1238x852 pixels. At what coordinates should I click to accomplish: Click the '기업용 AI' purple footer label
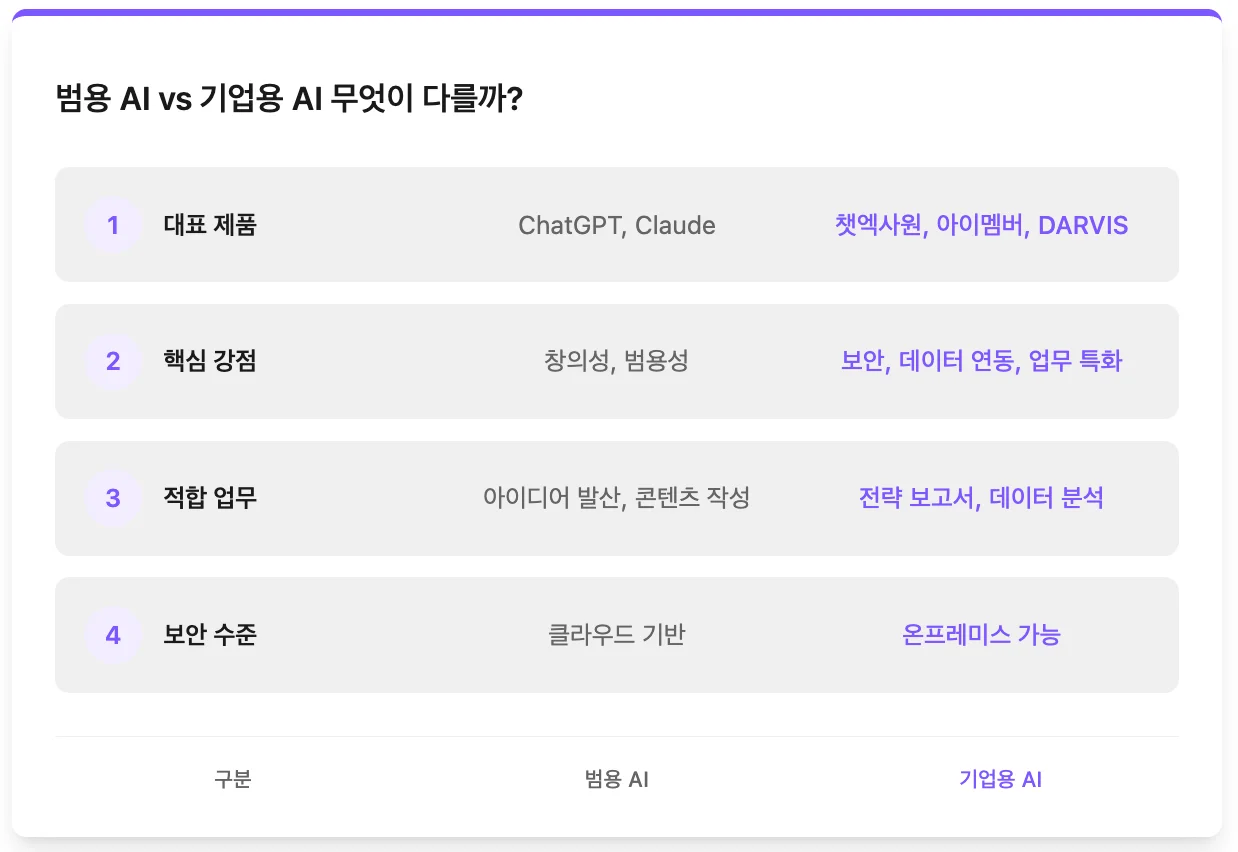pos(1000,780)
